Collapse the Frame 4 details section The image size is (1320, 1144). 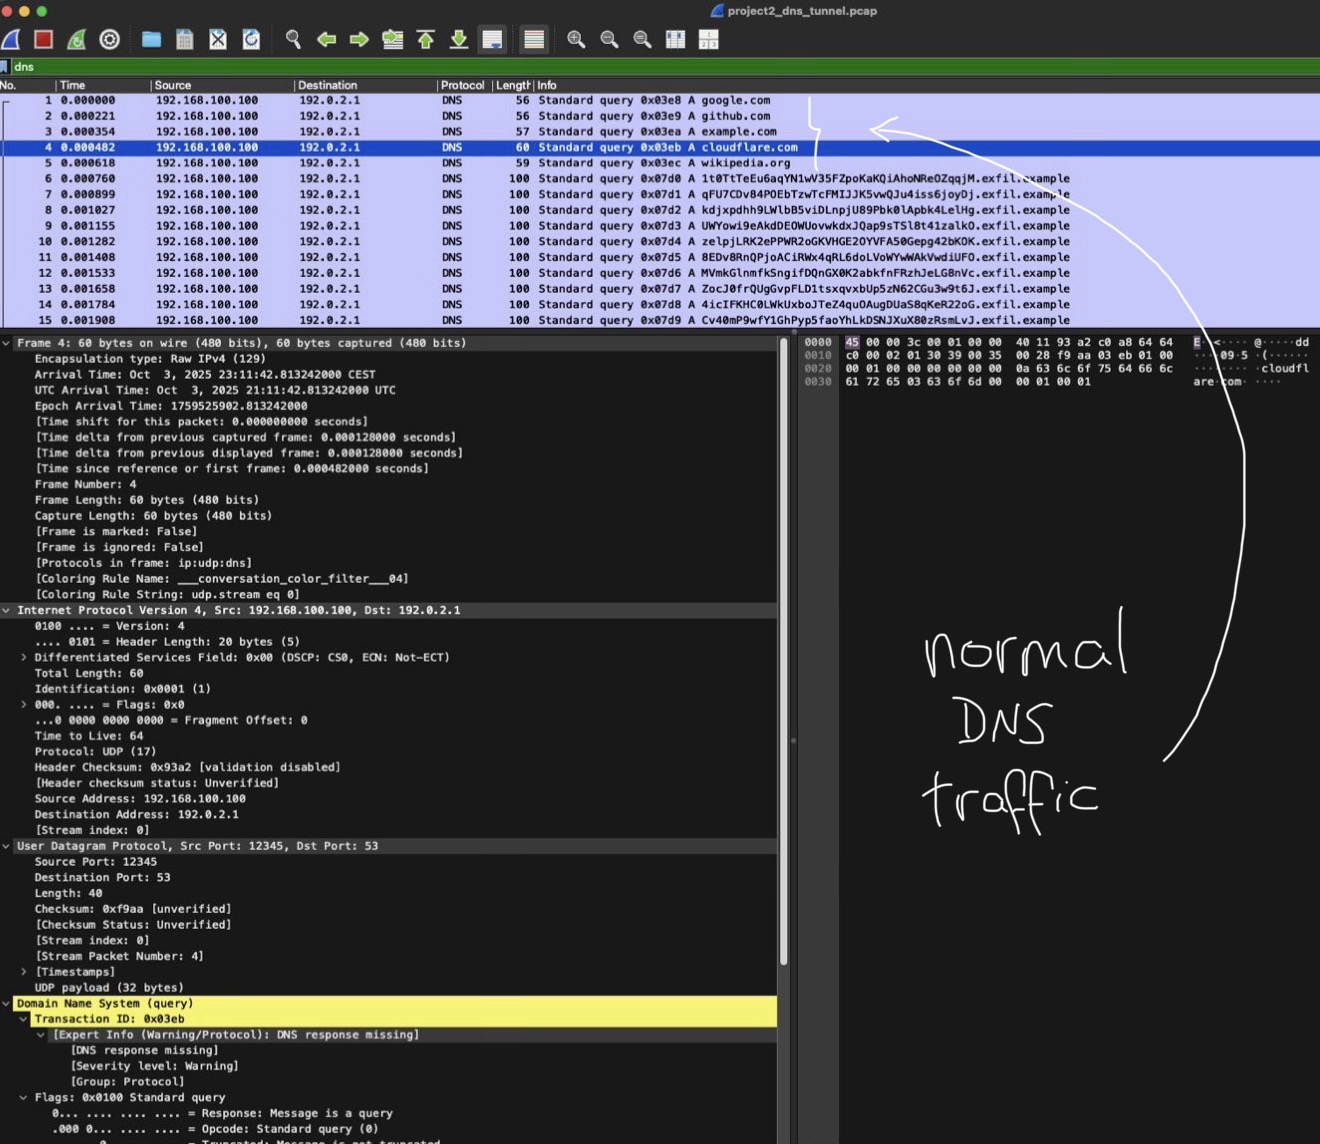7,343
